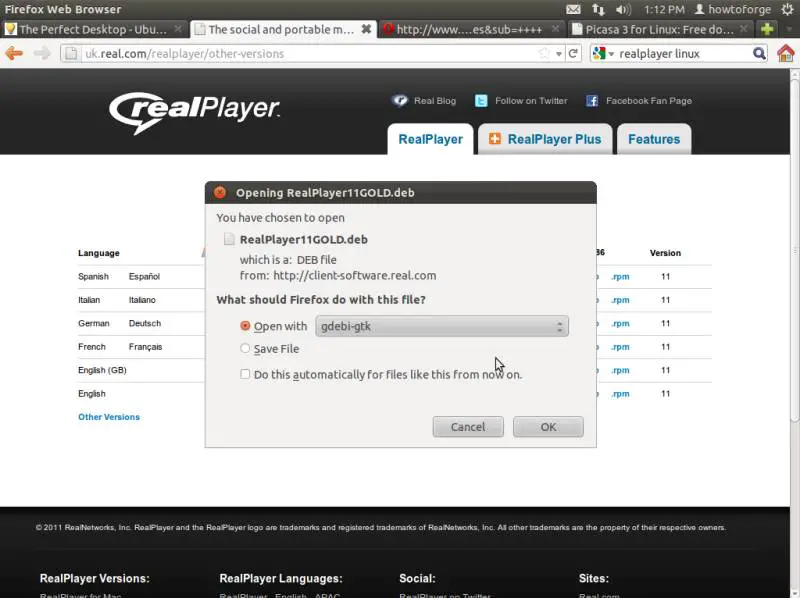This screenshot has width=800, height=598.
Task: Check 'Do this automatically for files like this'
Action: tap(245, 374)
